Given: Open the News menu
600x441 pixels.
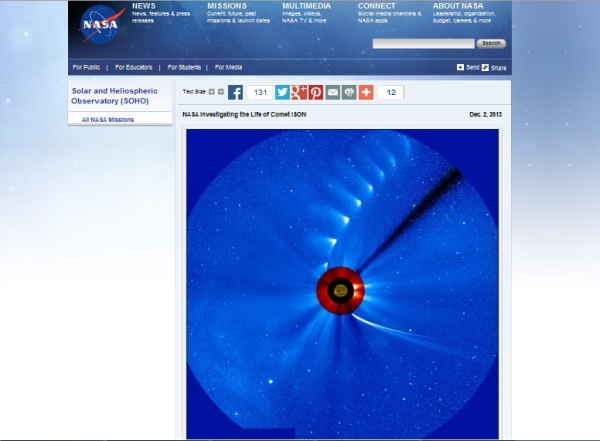Looking at the screenshot, I should (143, 6).
